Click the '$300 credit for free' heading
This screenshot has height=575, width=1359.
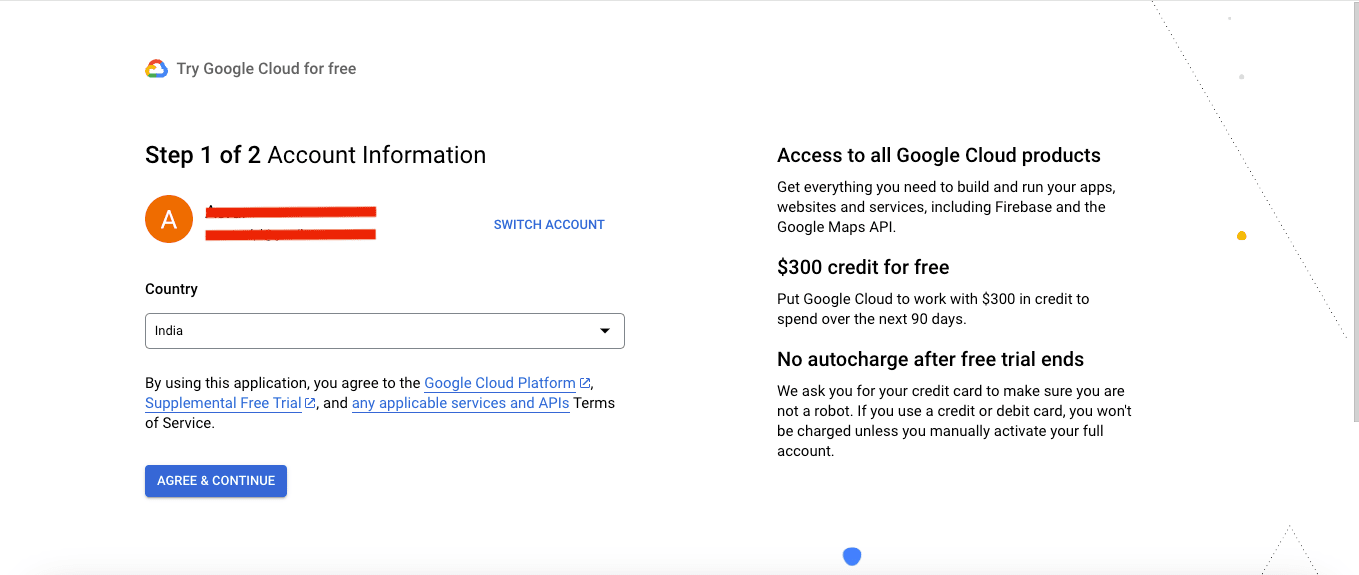(863, 267)
